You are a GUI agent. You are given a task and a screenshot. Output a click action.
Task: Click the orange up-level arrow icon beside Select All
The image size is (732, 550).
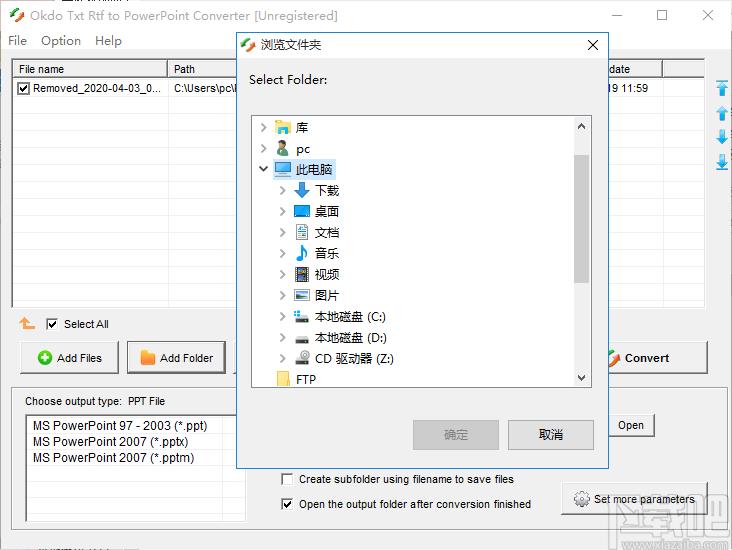click(27, 323)
